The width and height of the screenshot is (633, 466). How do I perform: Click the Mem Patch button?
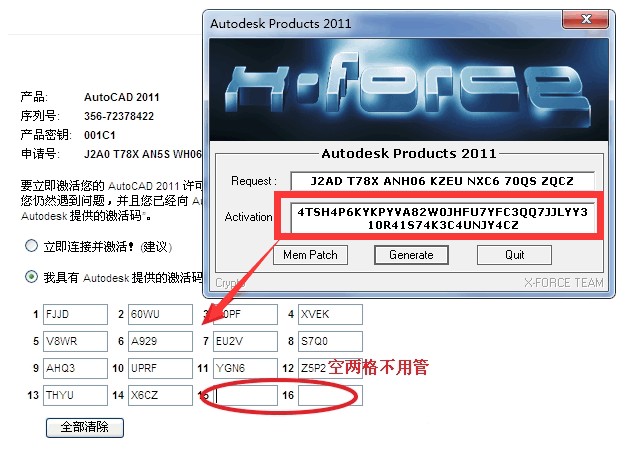pos(310,255)
